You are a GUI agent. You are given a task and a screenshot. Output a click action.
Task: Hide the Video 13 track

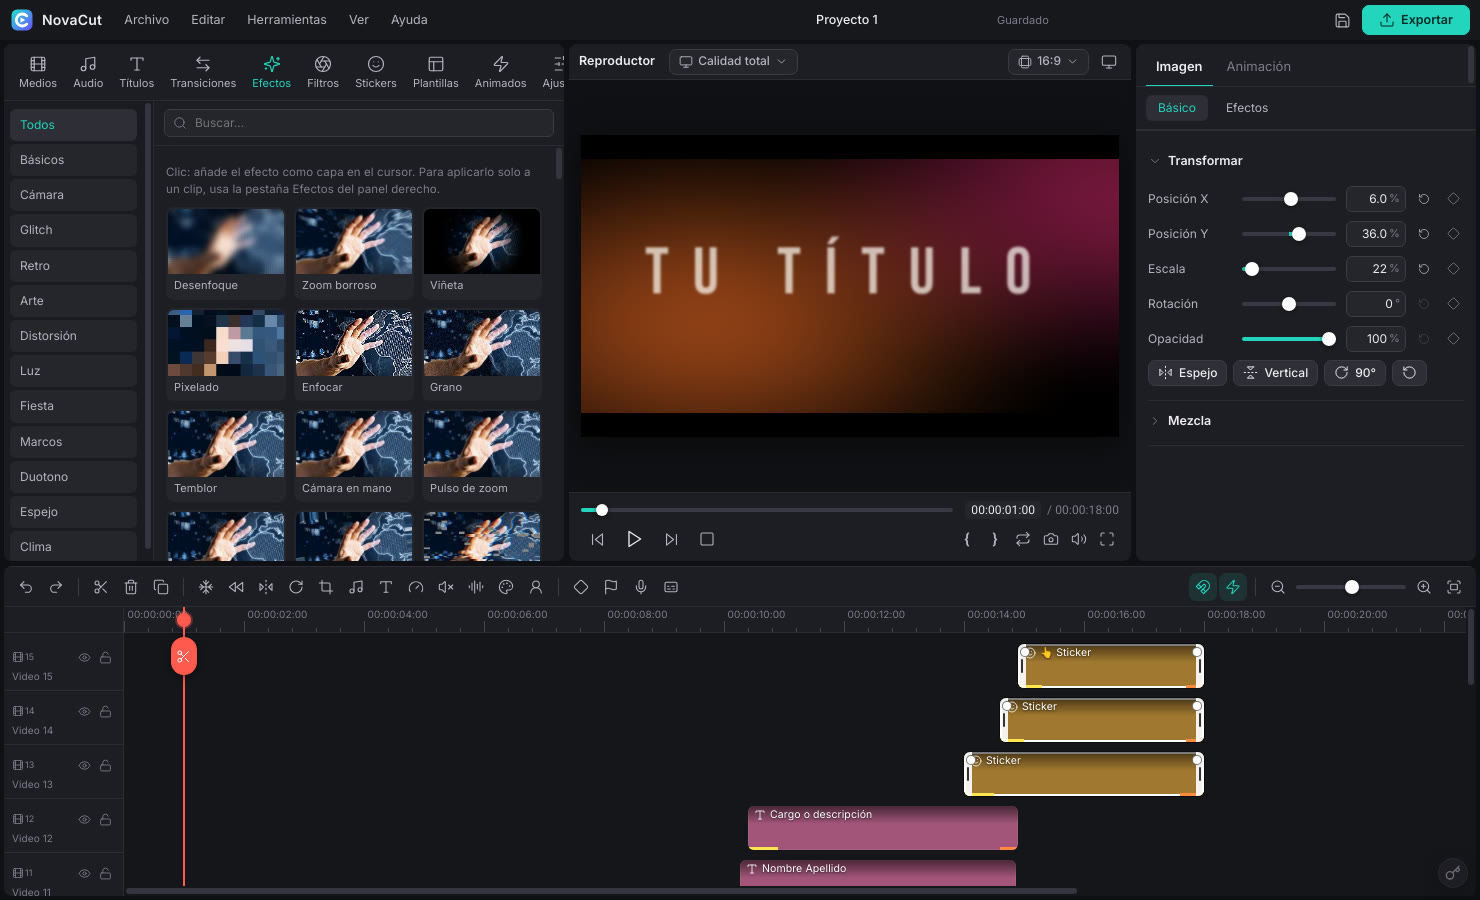[x=85, y=766]
